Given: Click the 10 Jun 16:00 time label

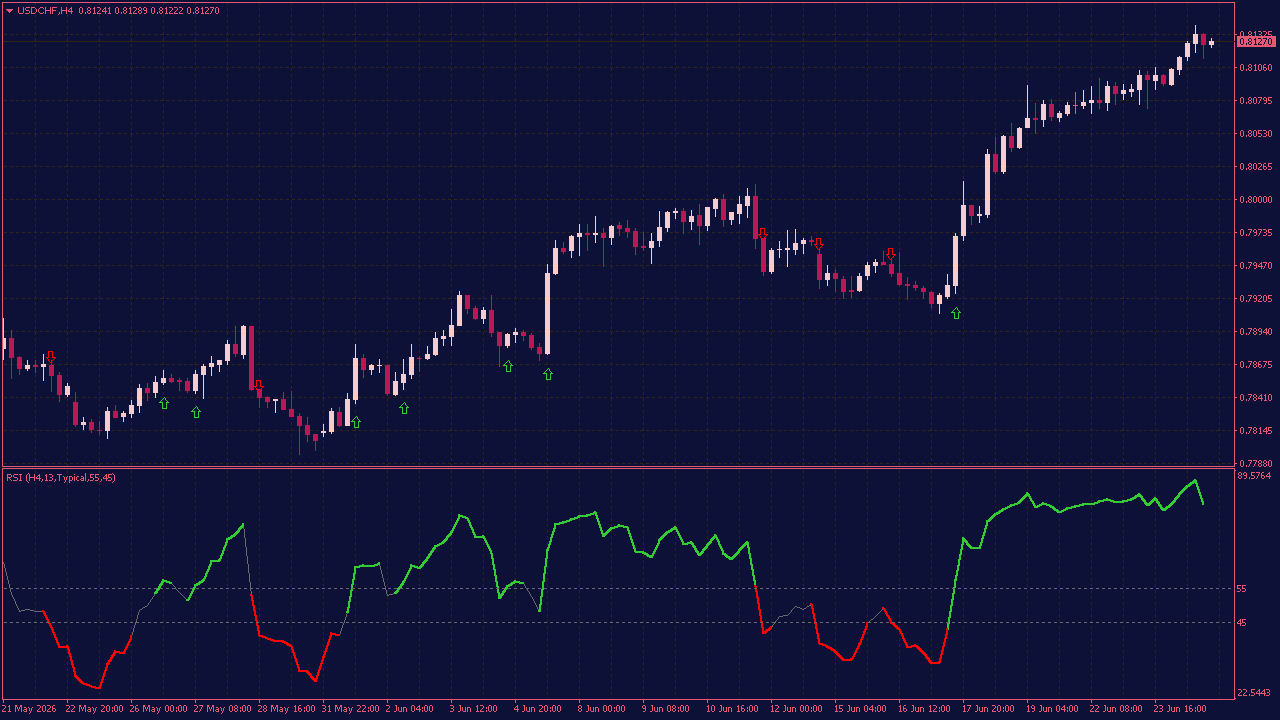Looking at the screenshot, I should 732,709.
